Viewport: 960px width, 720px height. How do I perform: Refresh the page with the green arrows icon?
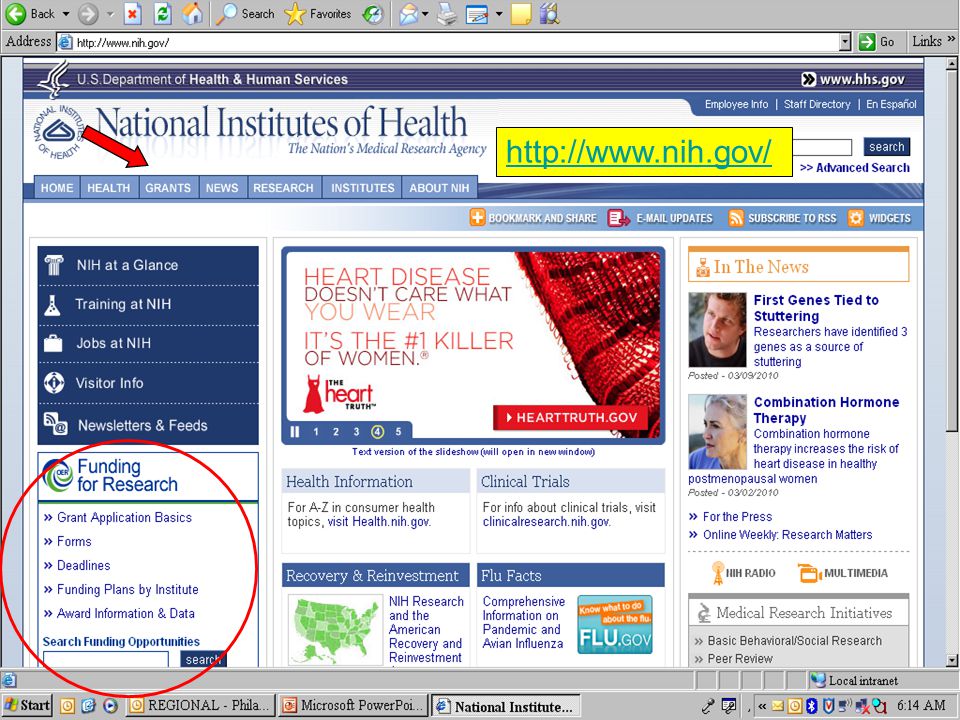(x=162, y=13)
